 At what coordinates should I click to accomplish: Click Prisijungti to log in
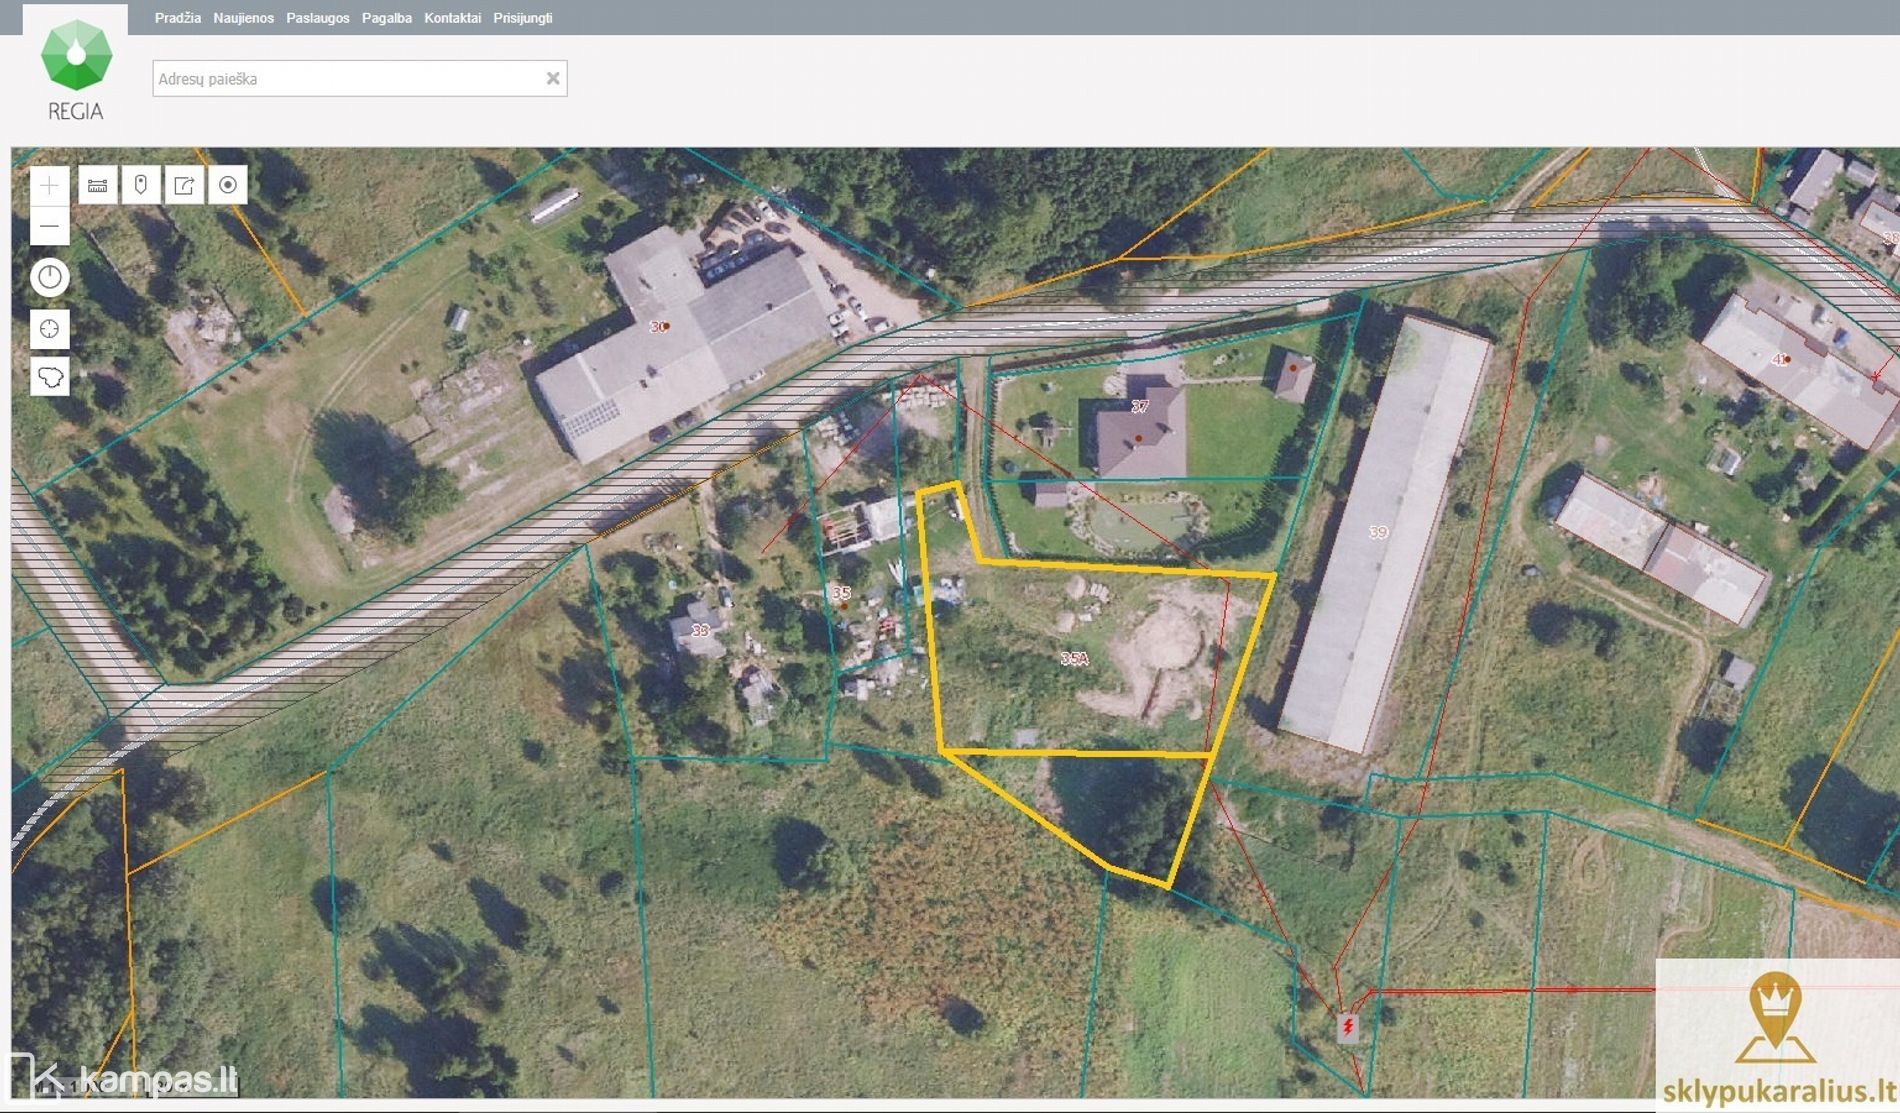(x=522, y=18)
